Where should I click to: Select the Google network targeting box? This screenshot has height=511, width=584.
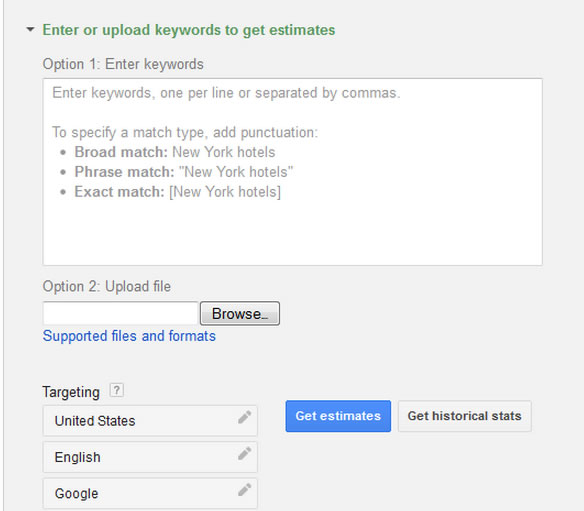150,493
